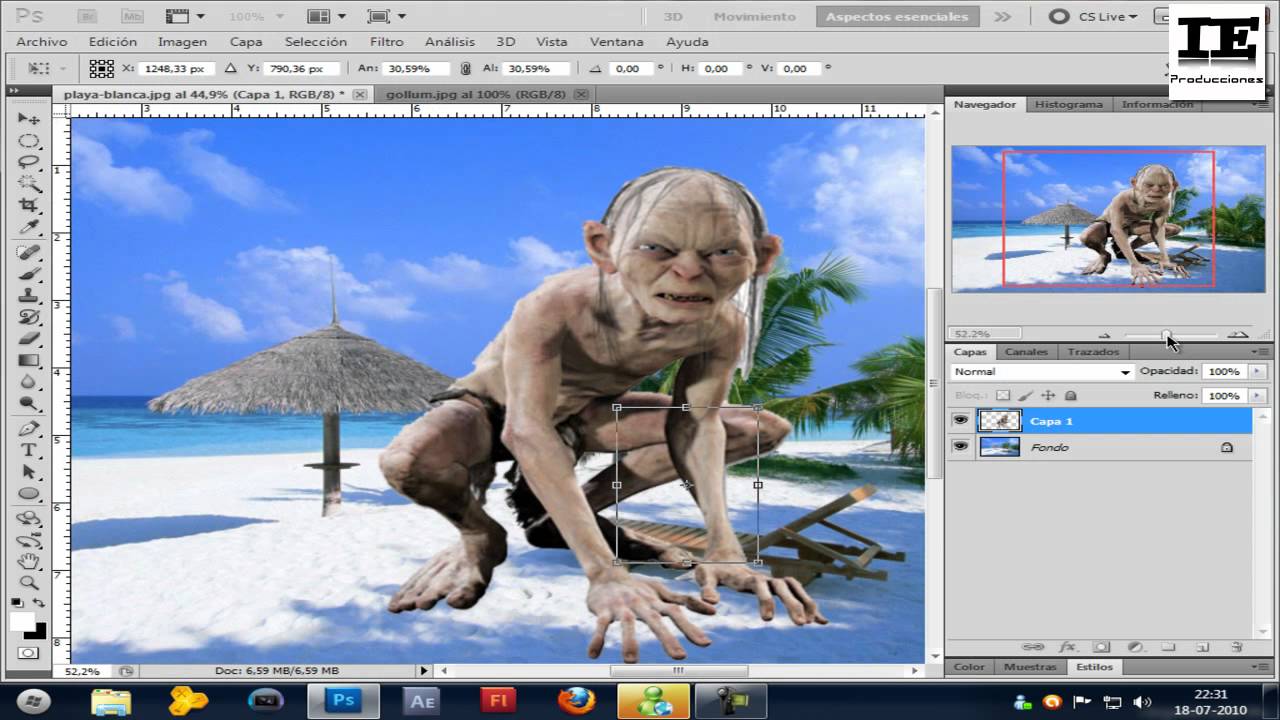Image resolution: width=1280 pixels, height=720 pixels.
Task: Click the X position input field
Action: tap(176, 69)
